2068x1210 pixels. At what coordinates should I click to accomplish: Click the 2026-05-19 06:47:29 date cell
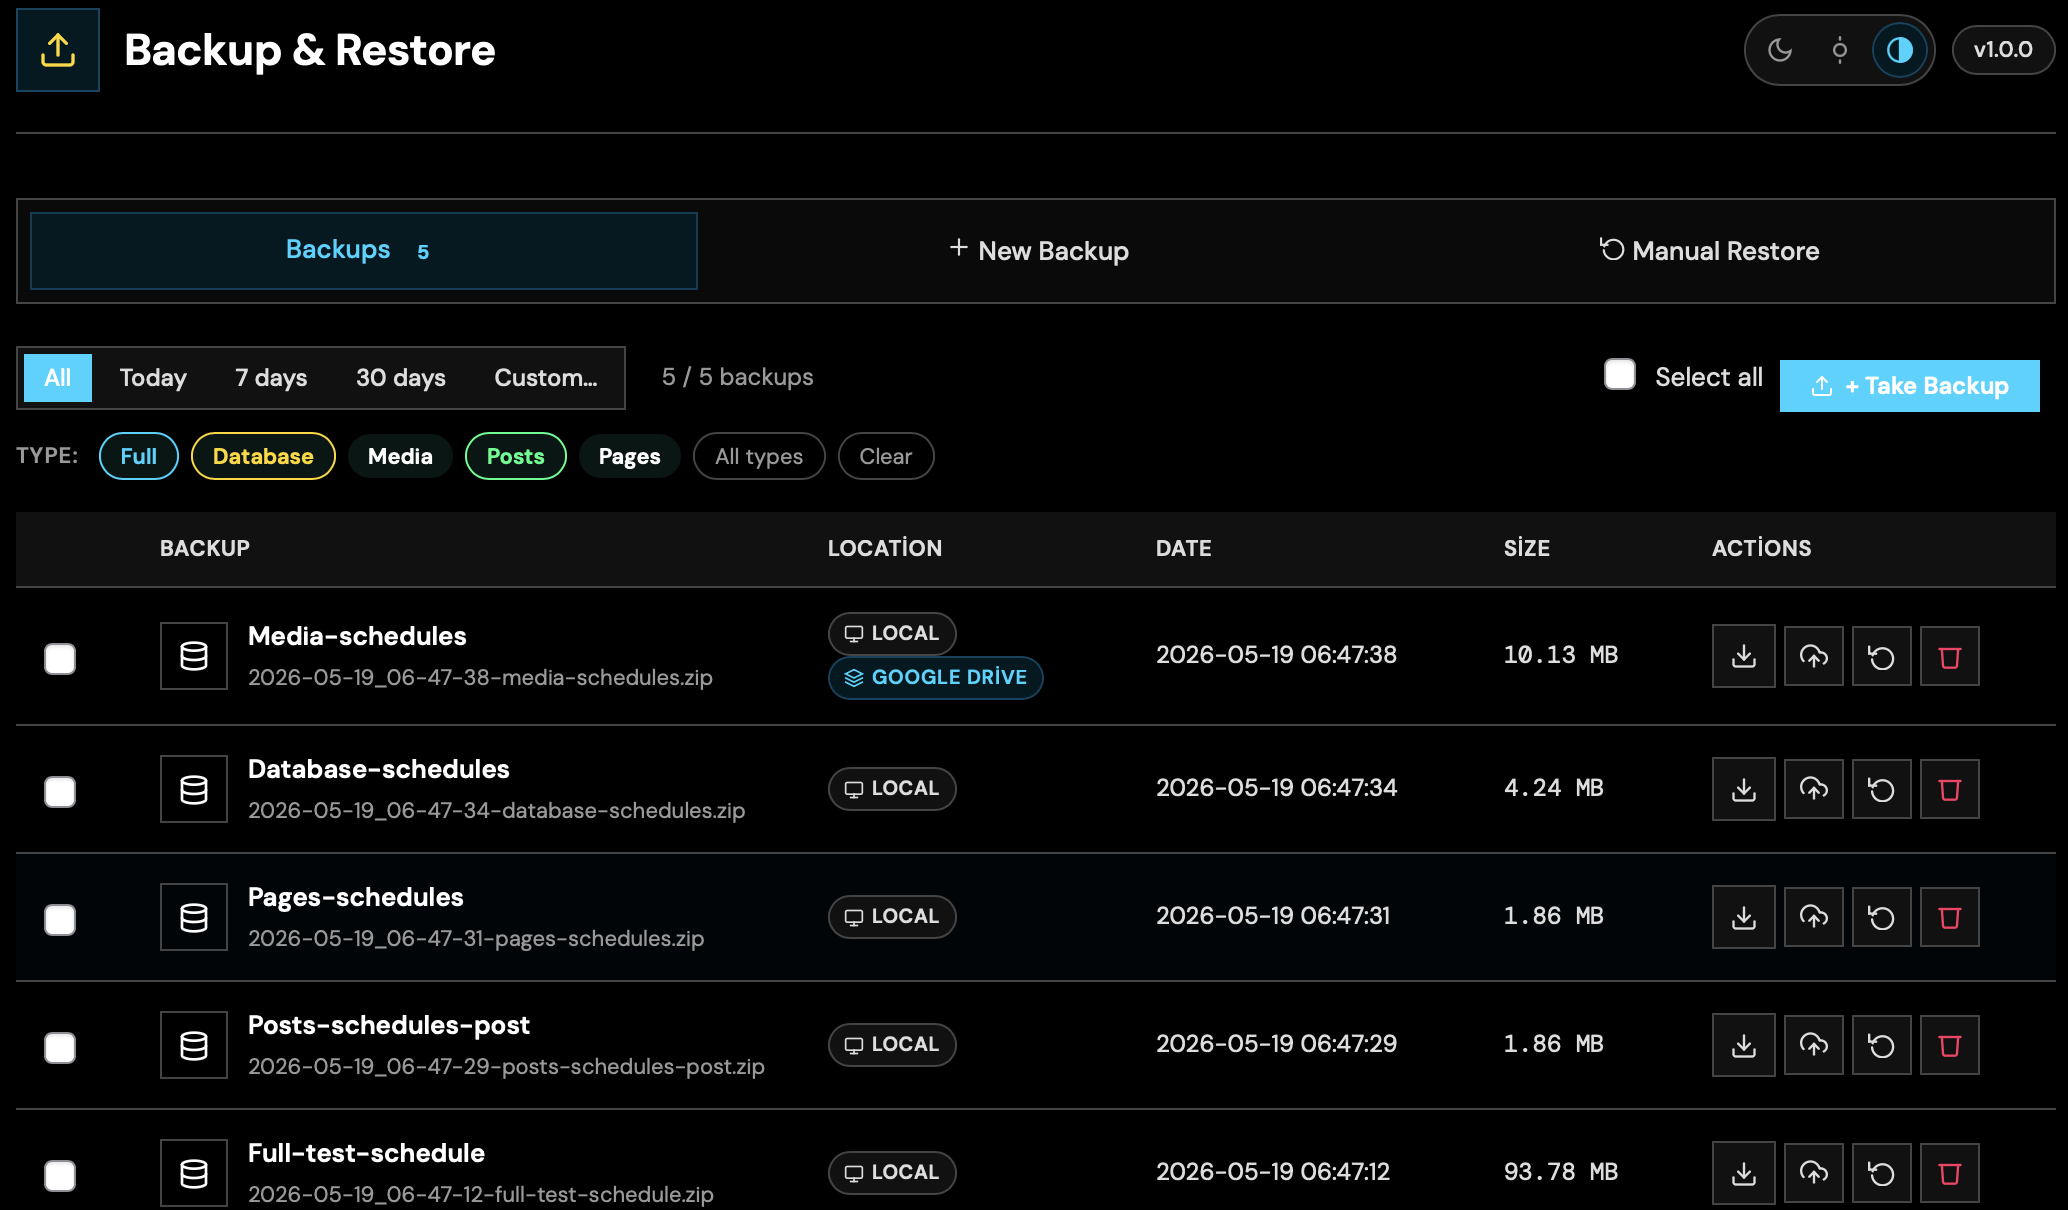[1277, 1043]
